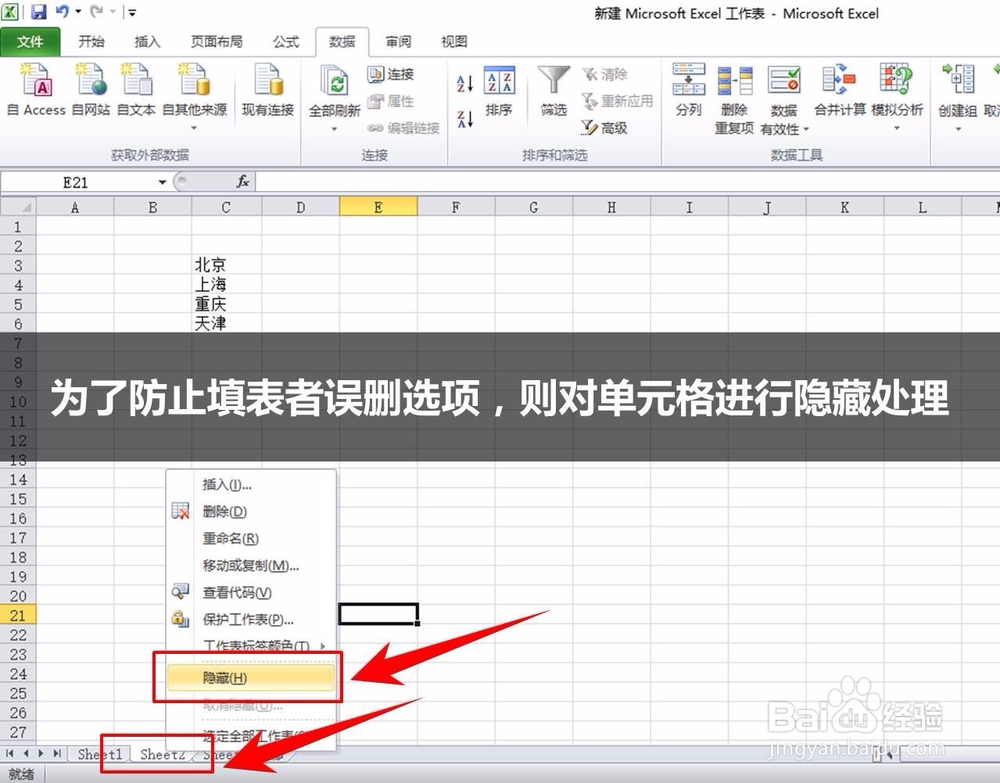The height and width of the screenshot is (783, 1000).
Task: Click the first sheet navigation arrow
Action: tap(10, 754)
